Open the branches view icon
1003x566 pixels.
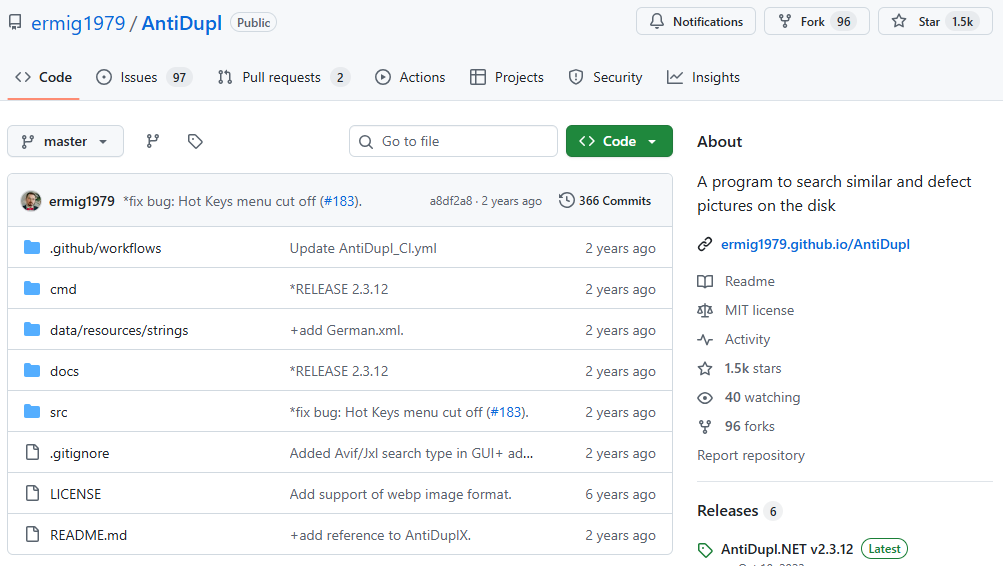click(152, 141)
